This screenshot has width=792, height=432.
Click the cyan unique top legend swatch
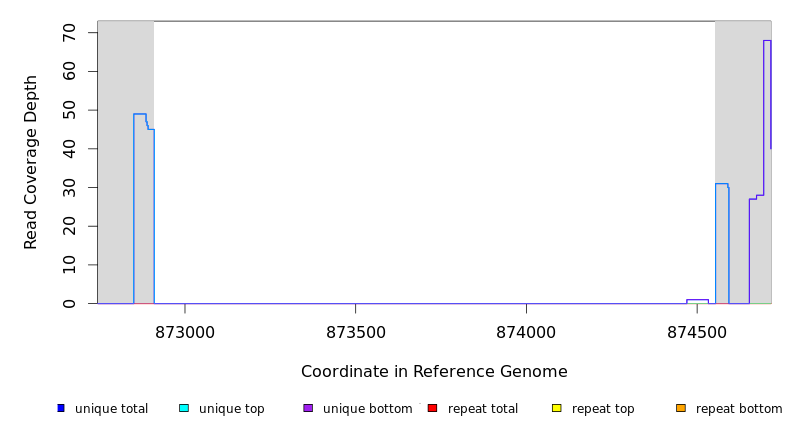pos(183,408)
